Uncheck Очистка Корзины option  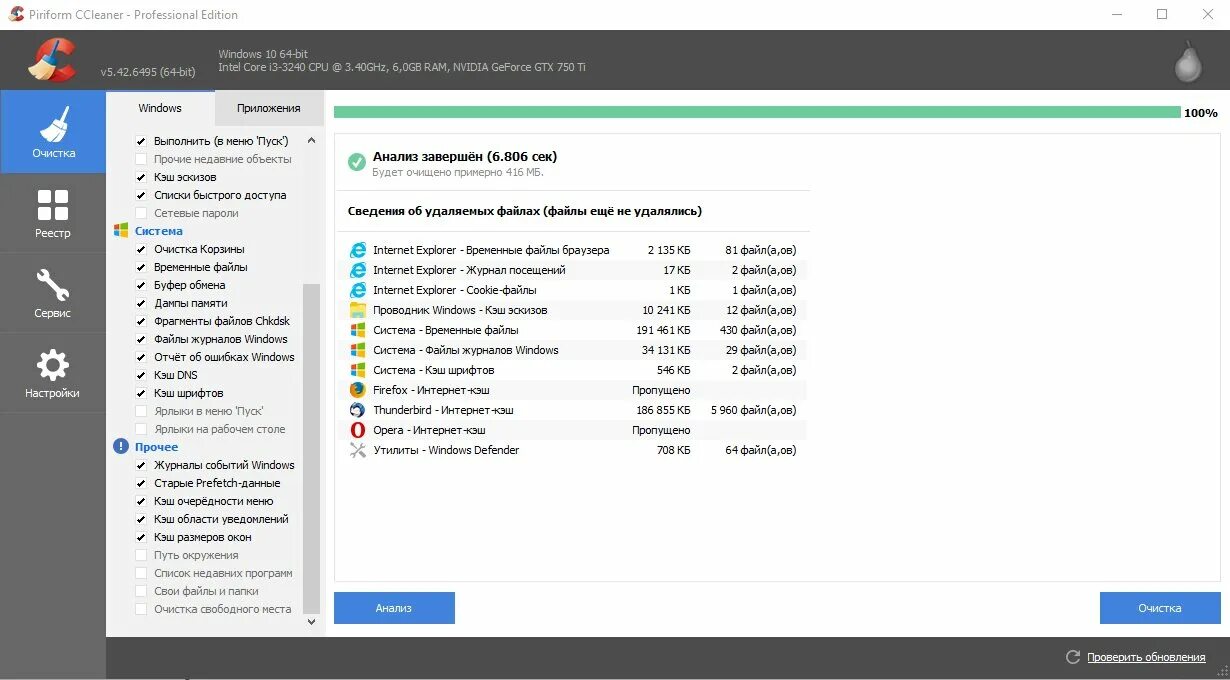(141, 249)
